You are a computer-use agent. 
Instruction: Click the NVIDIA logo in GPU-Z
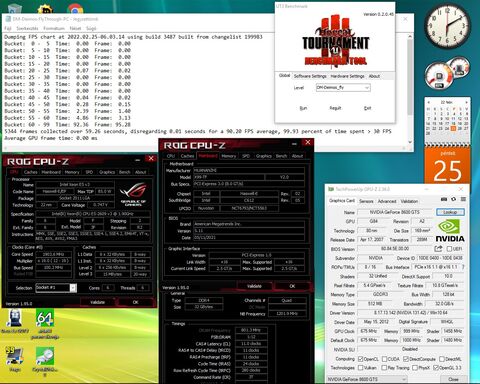coord(450,231)
